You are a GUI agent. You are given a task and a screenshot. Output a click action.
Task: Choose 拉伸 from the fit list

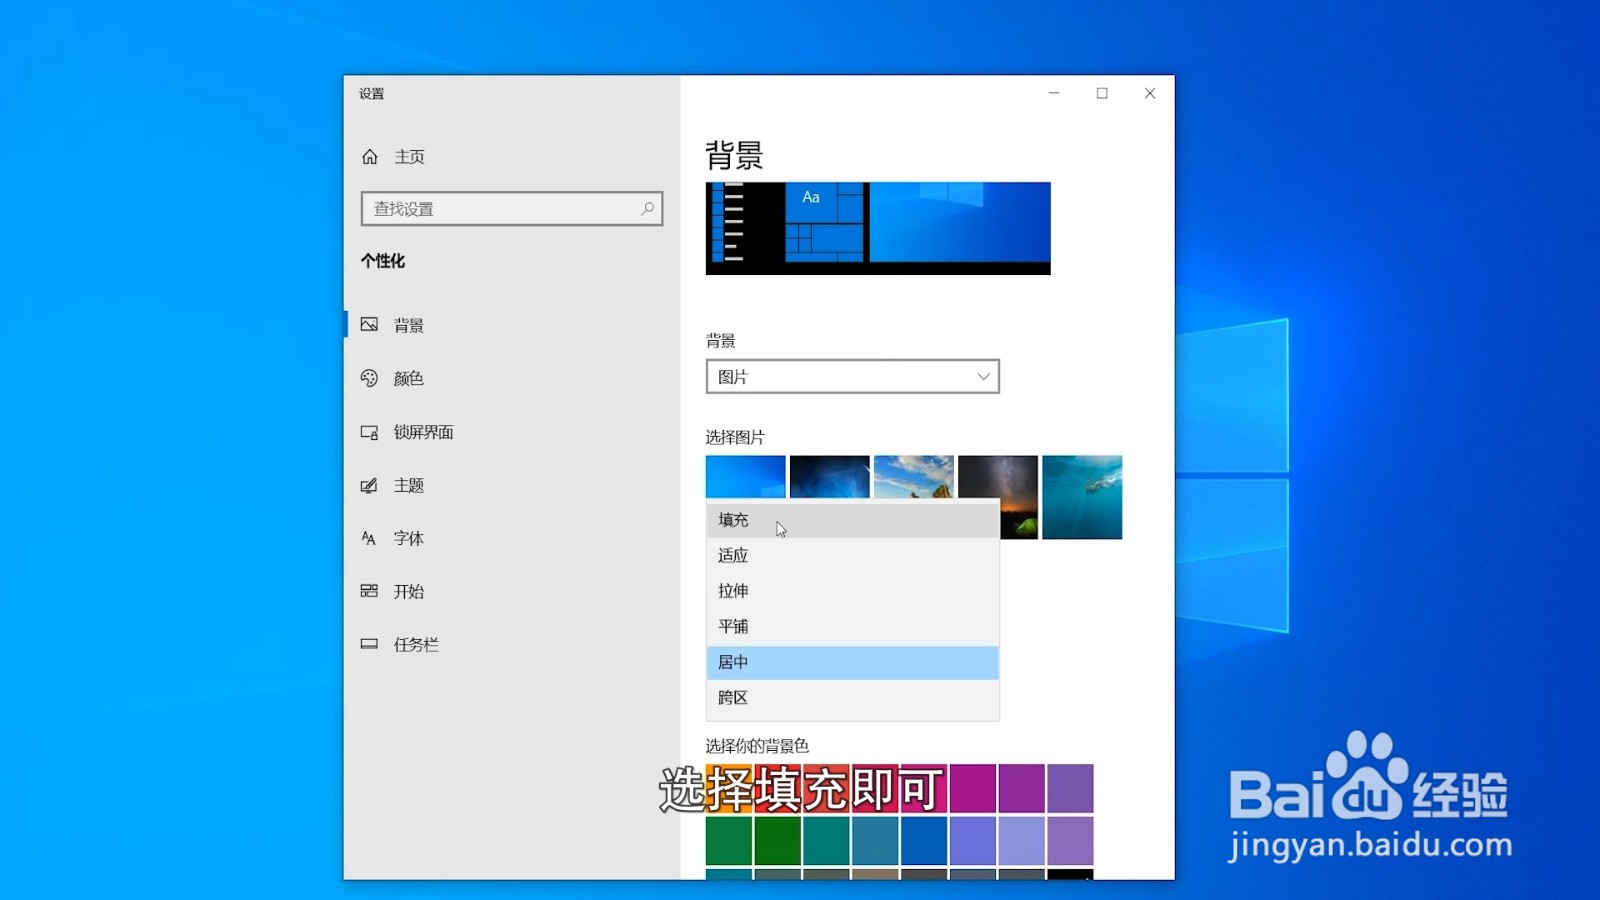[852, 591]
